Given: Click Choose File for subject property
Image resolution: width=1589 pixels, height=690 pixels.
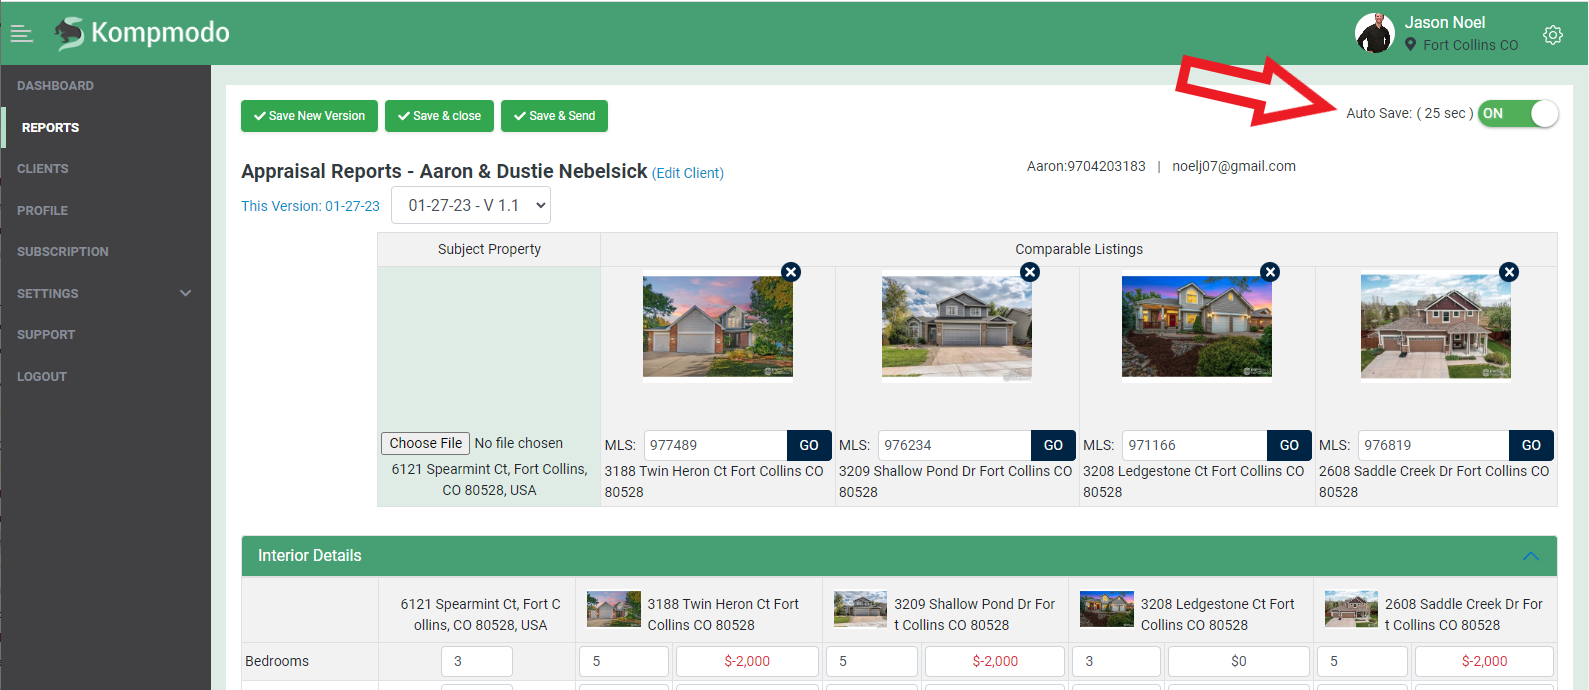Looking at the screenshot, I should (x=425, y=443).
